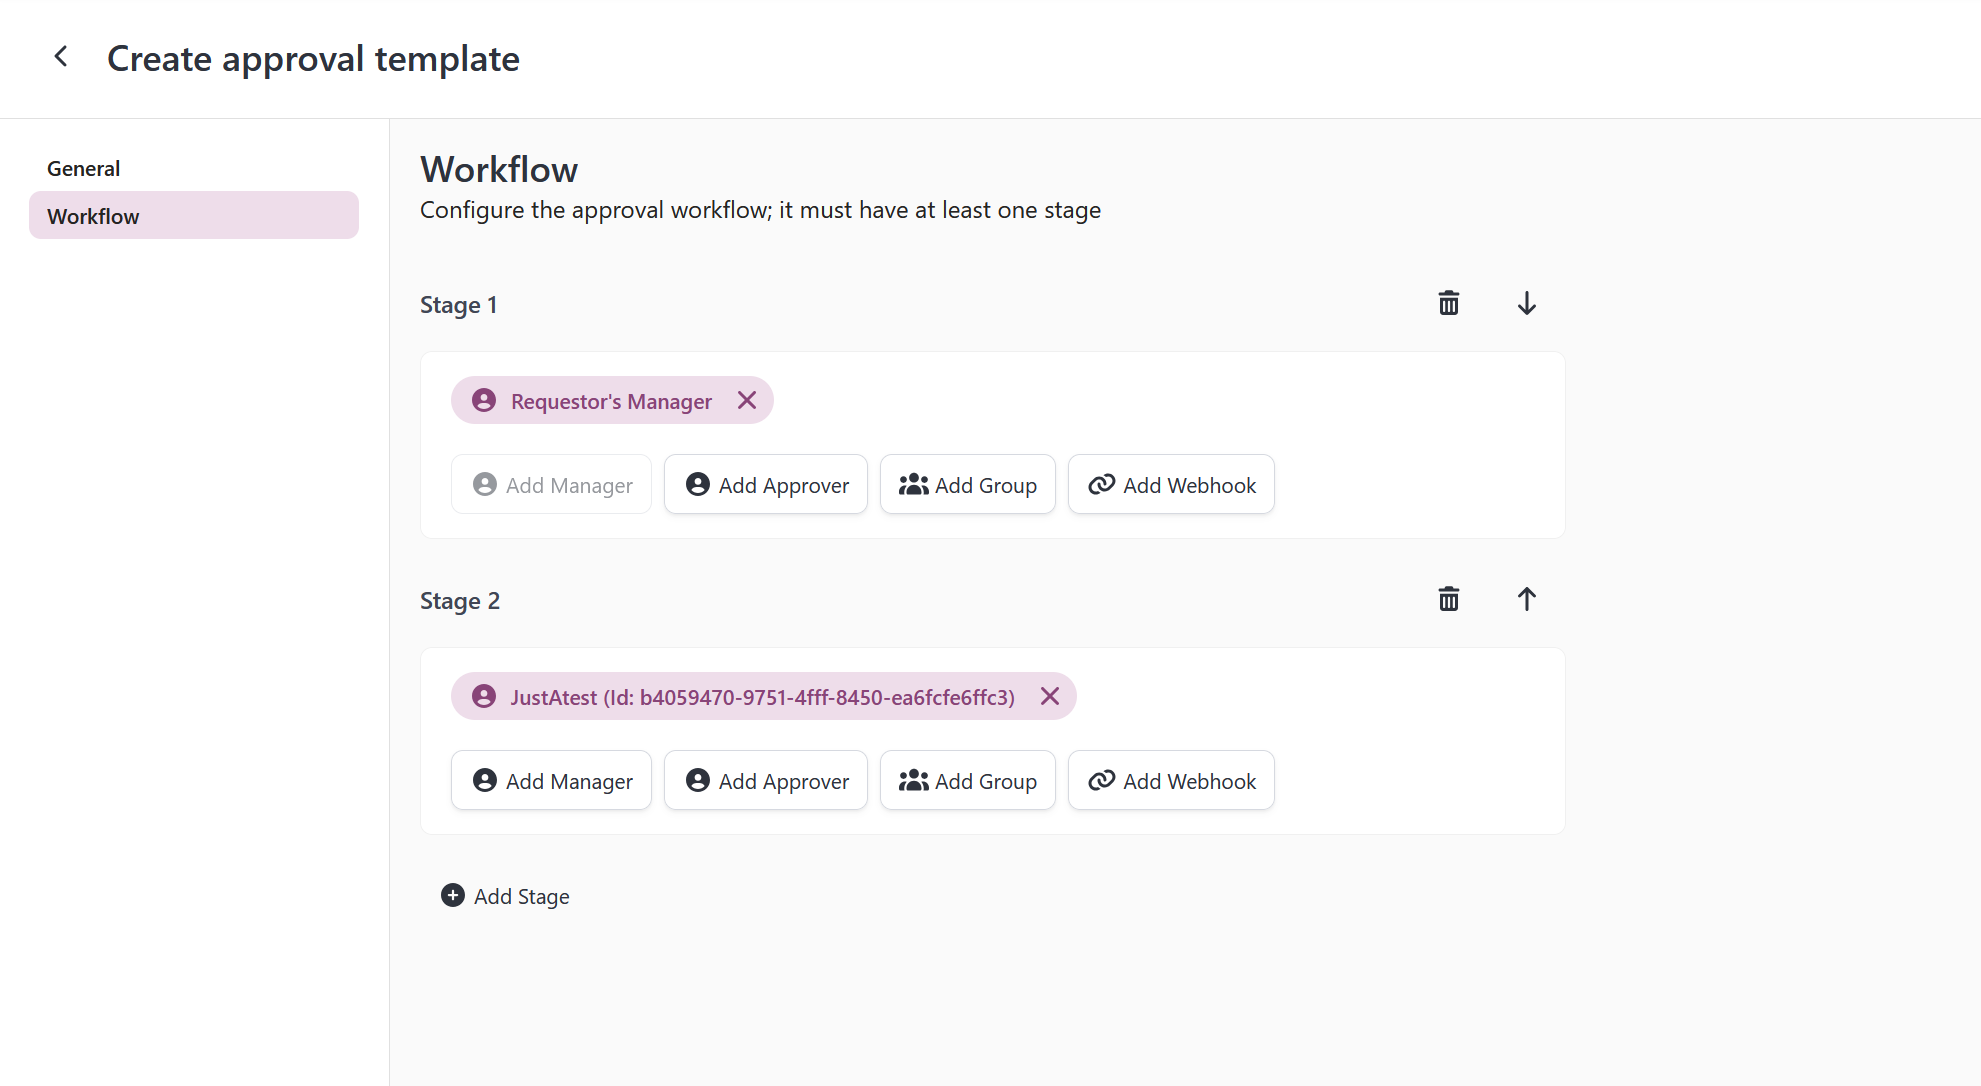Select the Workflow section in sidebar

[x=93, y=215]
